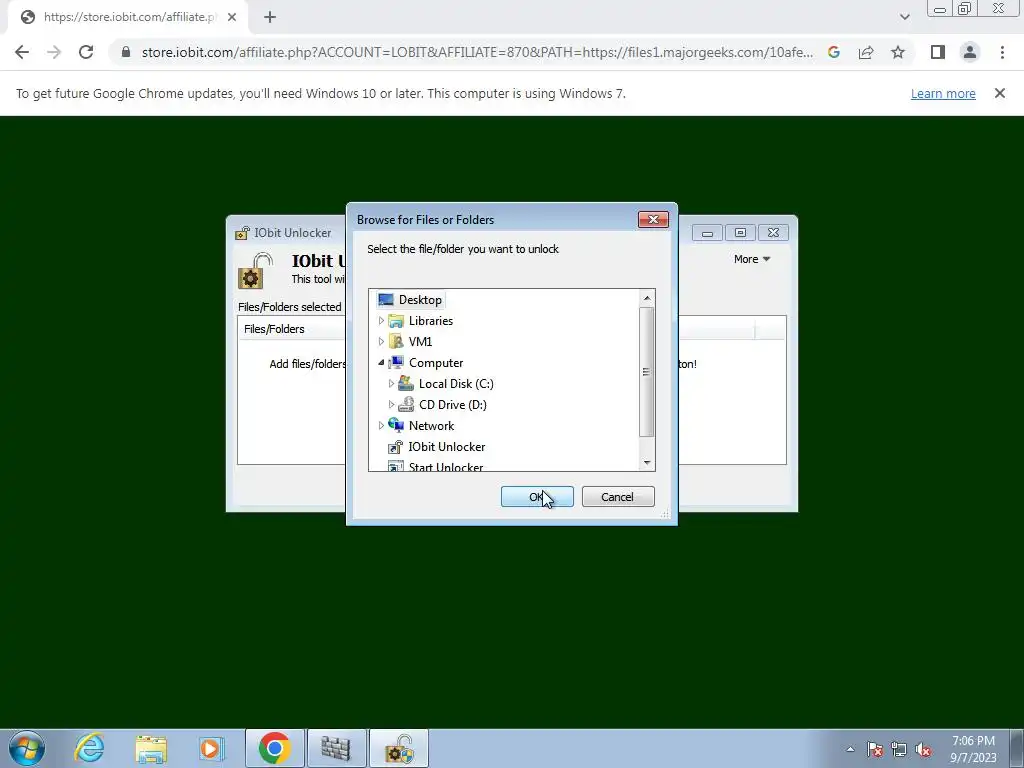This screenshot has height=768, width=1024.
Task: Click the IObit Unlocker padlock logo
Action: tap(255, 270)
